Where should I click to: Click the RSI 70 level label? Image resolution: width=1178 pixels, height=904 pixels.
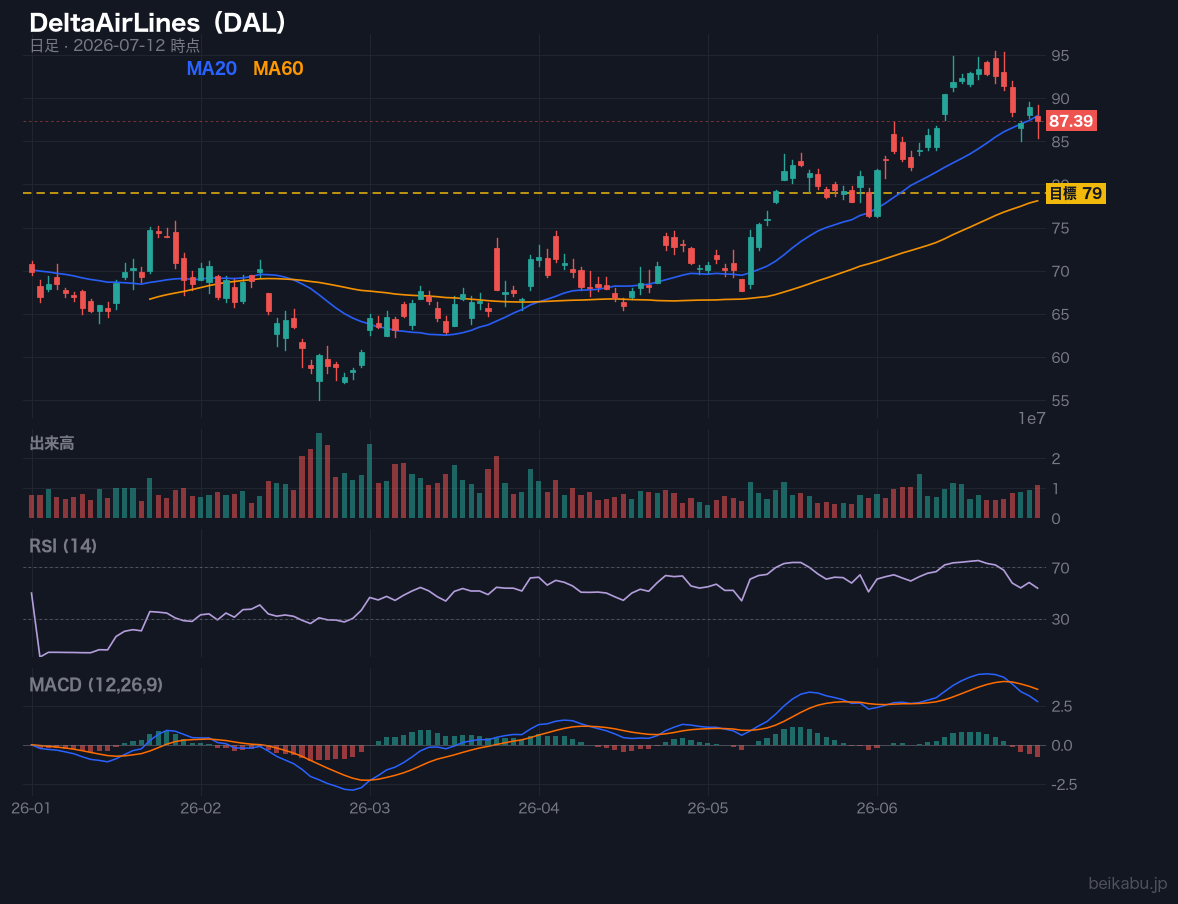tap(1060, 568)
